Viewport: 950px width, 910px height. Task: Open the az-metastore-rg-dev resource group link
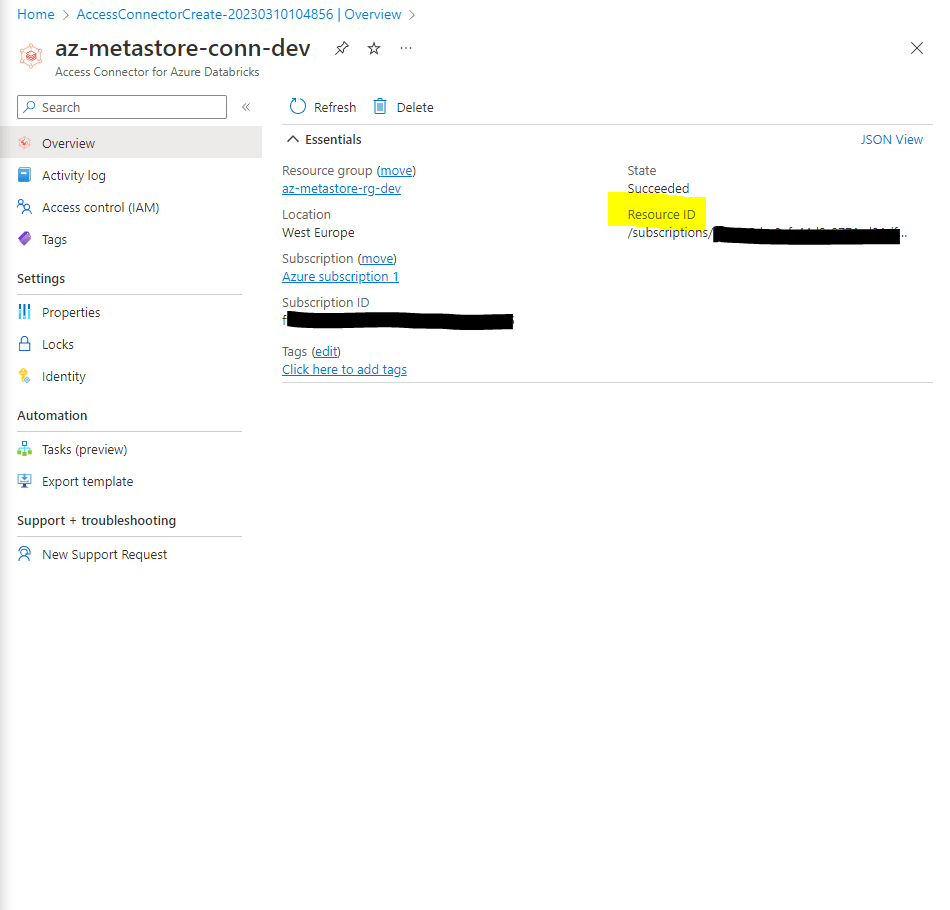[x=341, y=188]
